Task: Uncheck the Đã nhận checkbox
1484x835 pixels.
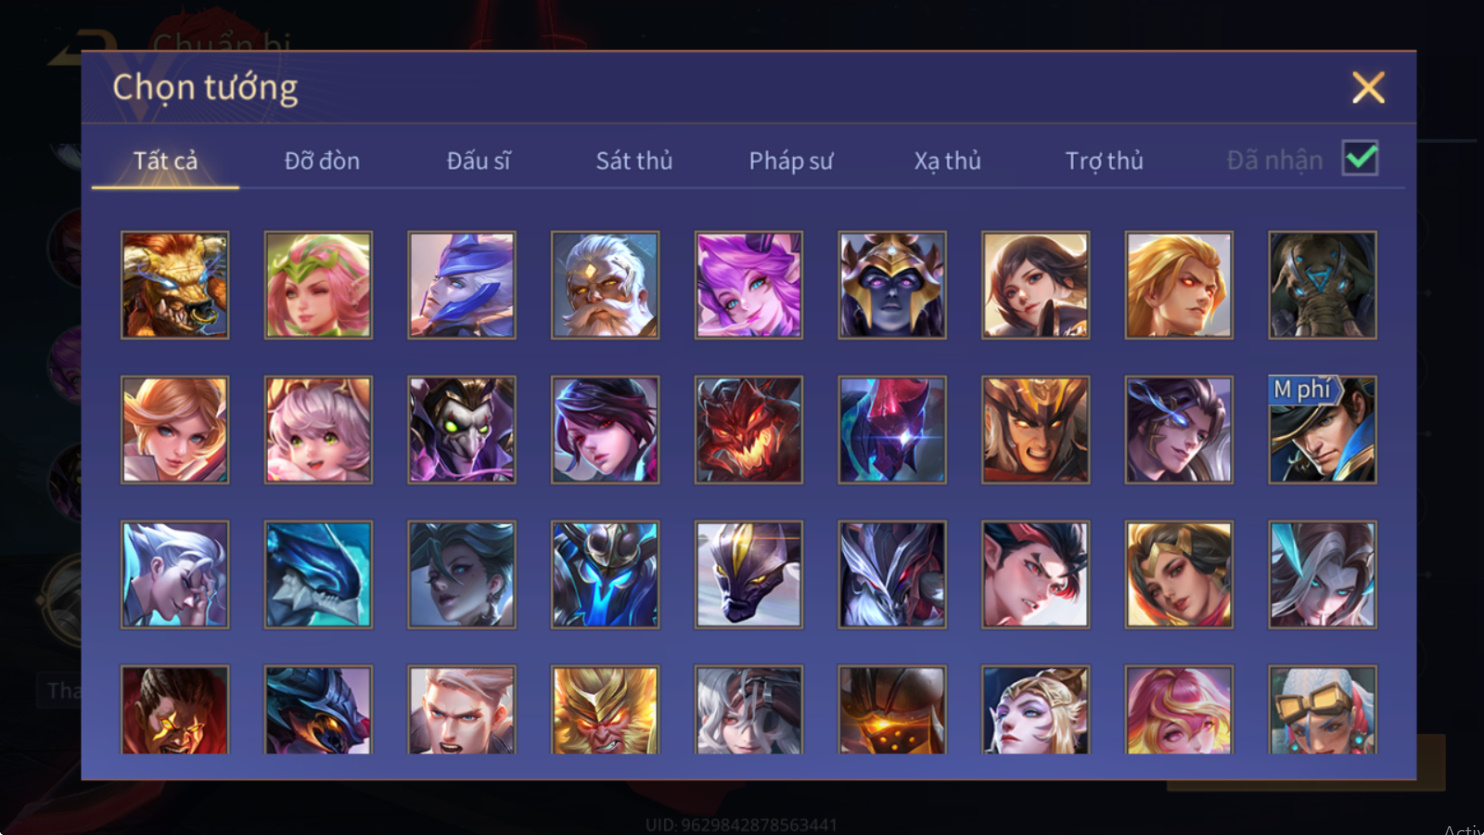Action: point(1360,158)
